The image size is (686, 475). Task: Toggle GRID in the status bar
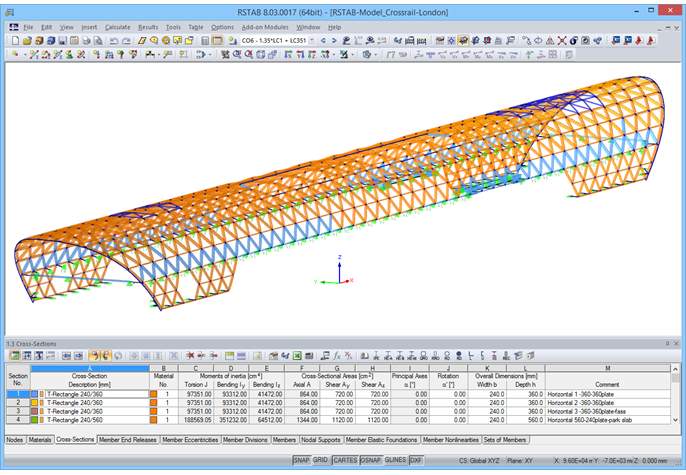(320, 460)
